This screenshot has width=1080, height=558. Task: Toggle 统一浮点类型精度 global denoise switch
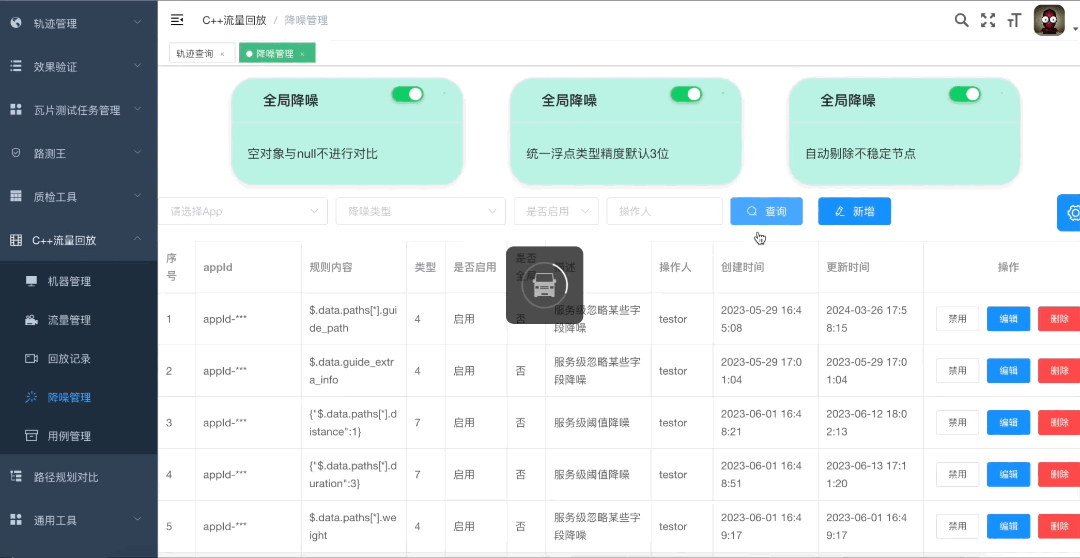[686, 94]
